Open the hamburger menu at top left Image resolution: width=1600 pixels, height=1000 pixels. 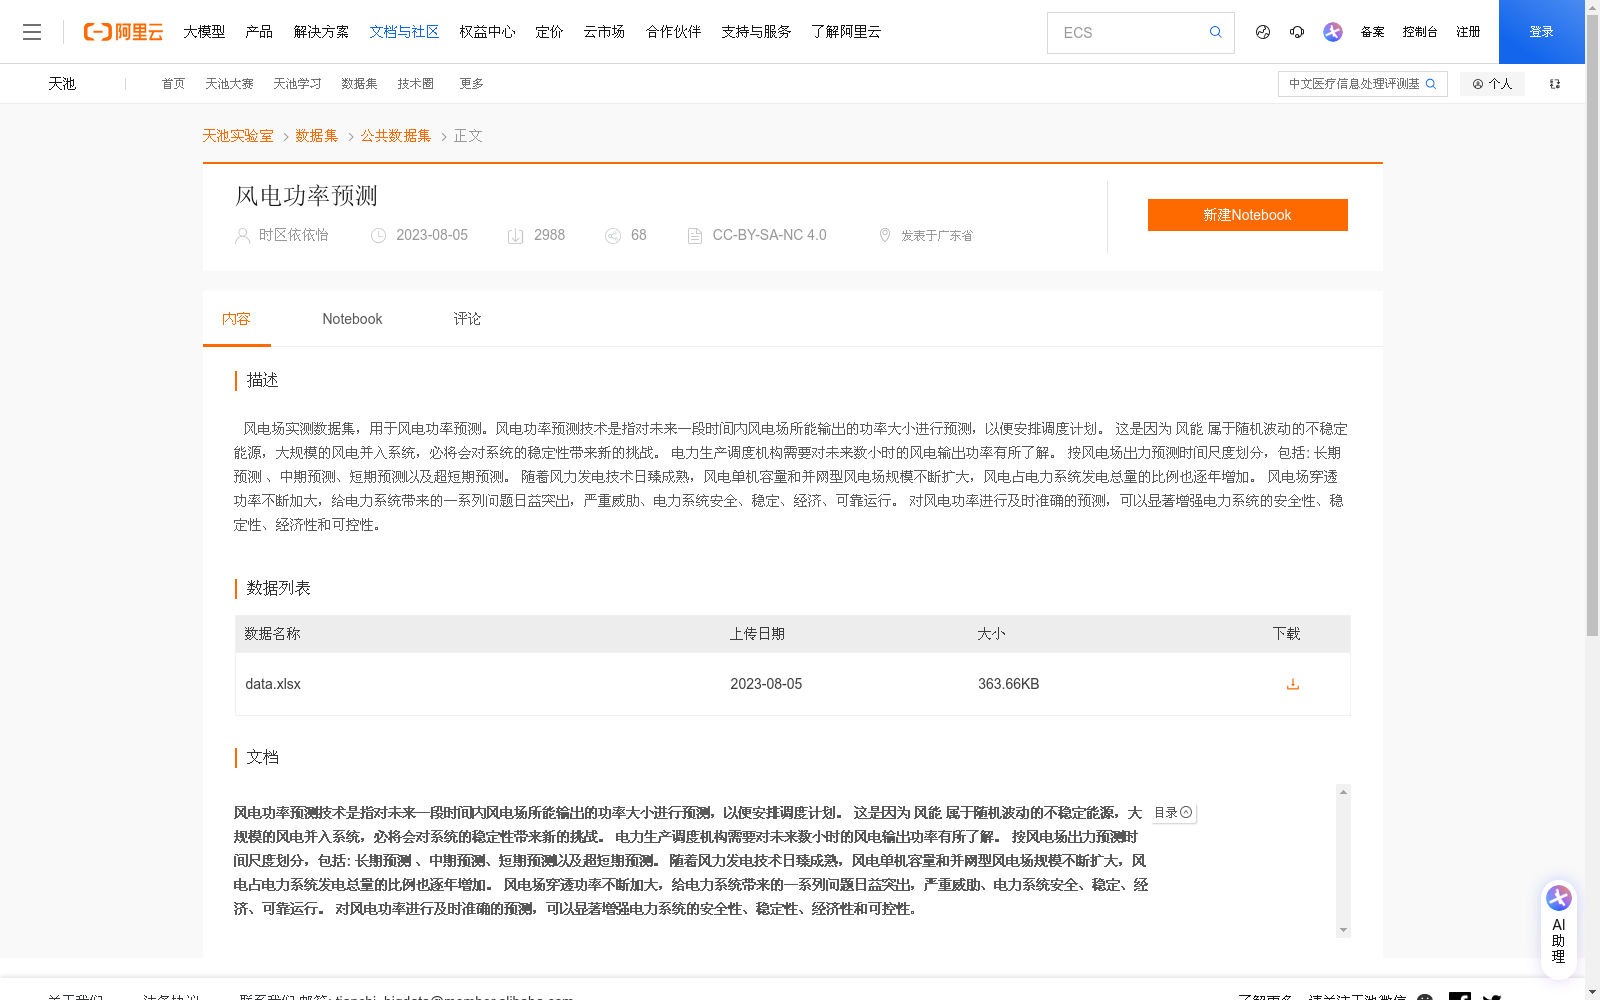pyautogui.click(x=32, y=32)
